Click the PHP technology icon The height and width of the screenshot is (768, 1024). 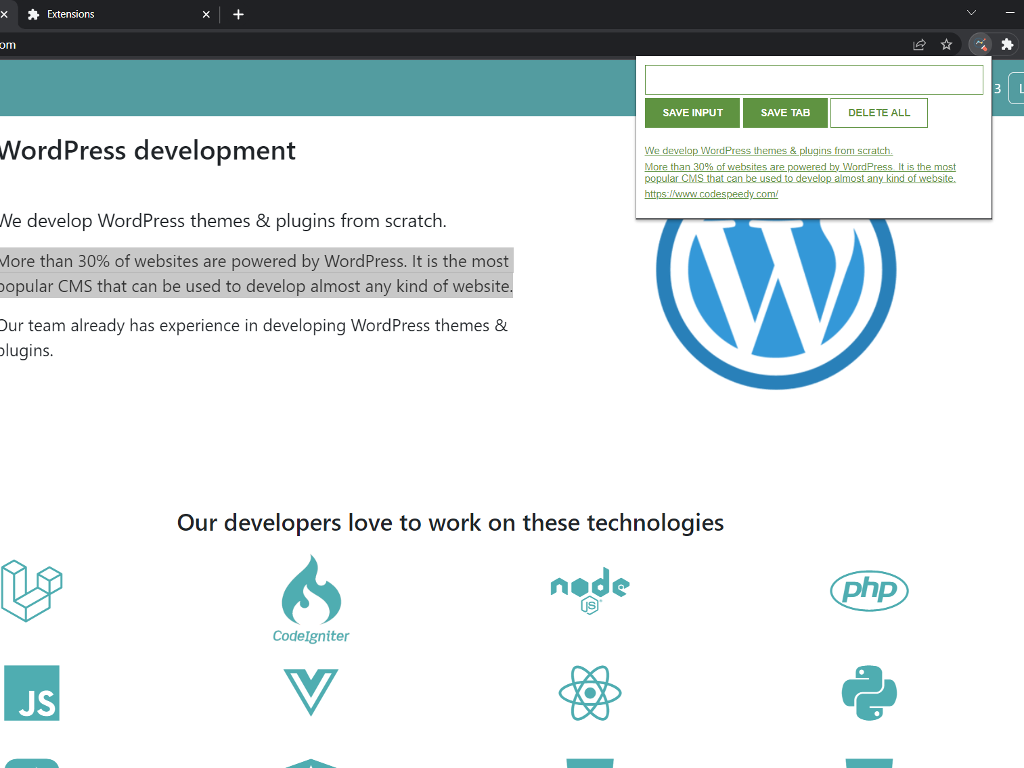pyautogui.click(x=869, y=591)
